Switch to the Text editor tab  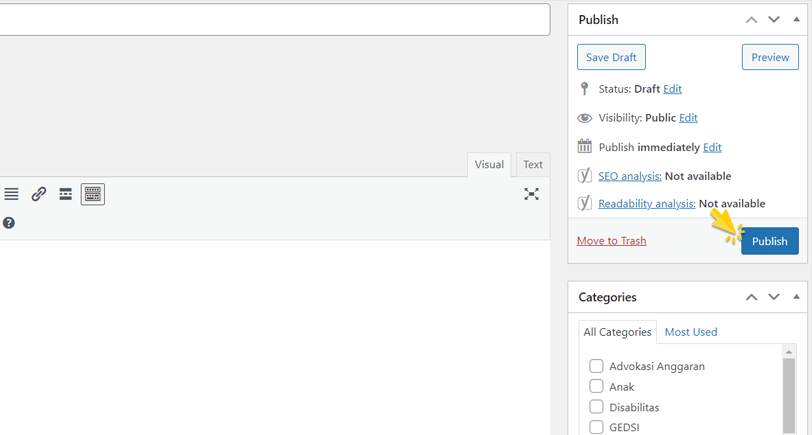(533, 165)
